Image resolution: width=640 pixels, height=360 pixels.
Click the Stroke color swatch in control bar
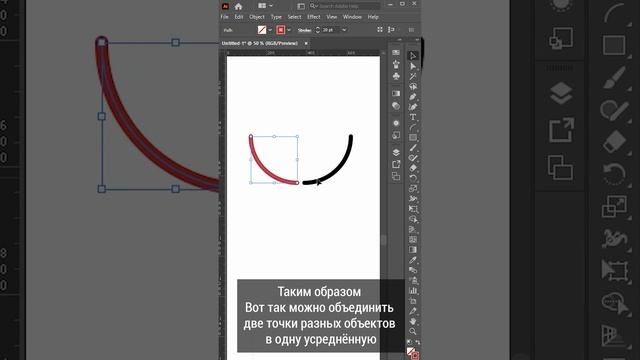tap(281, 30)
